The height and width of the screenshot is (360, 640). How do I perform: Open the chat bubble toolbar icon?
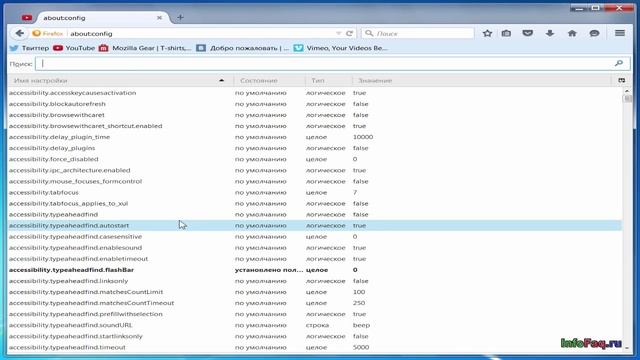point(594,33)
